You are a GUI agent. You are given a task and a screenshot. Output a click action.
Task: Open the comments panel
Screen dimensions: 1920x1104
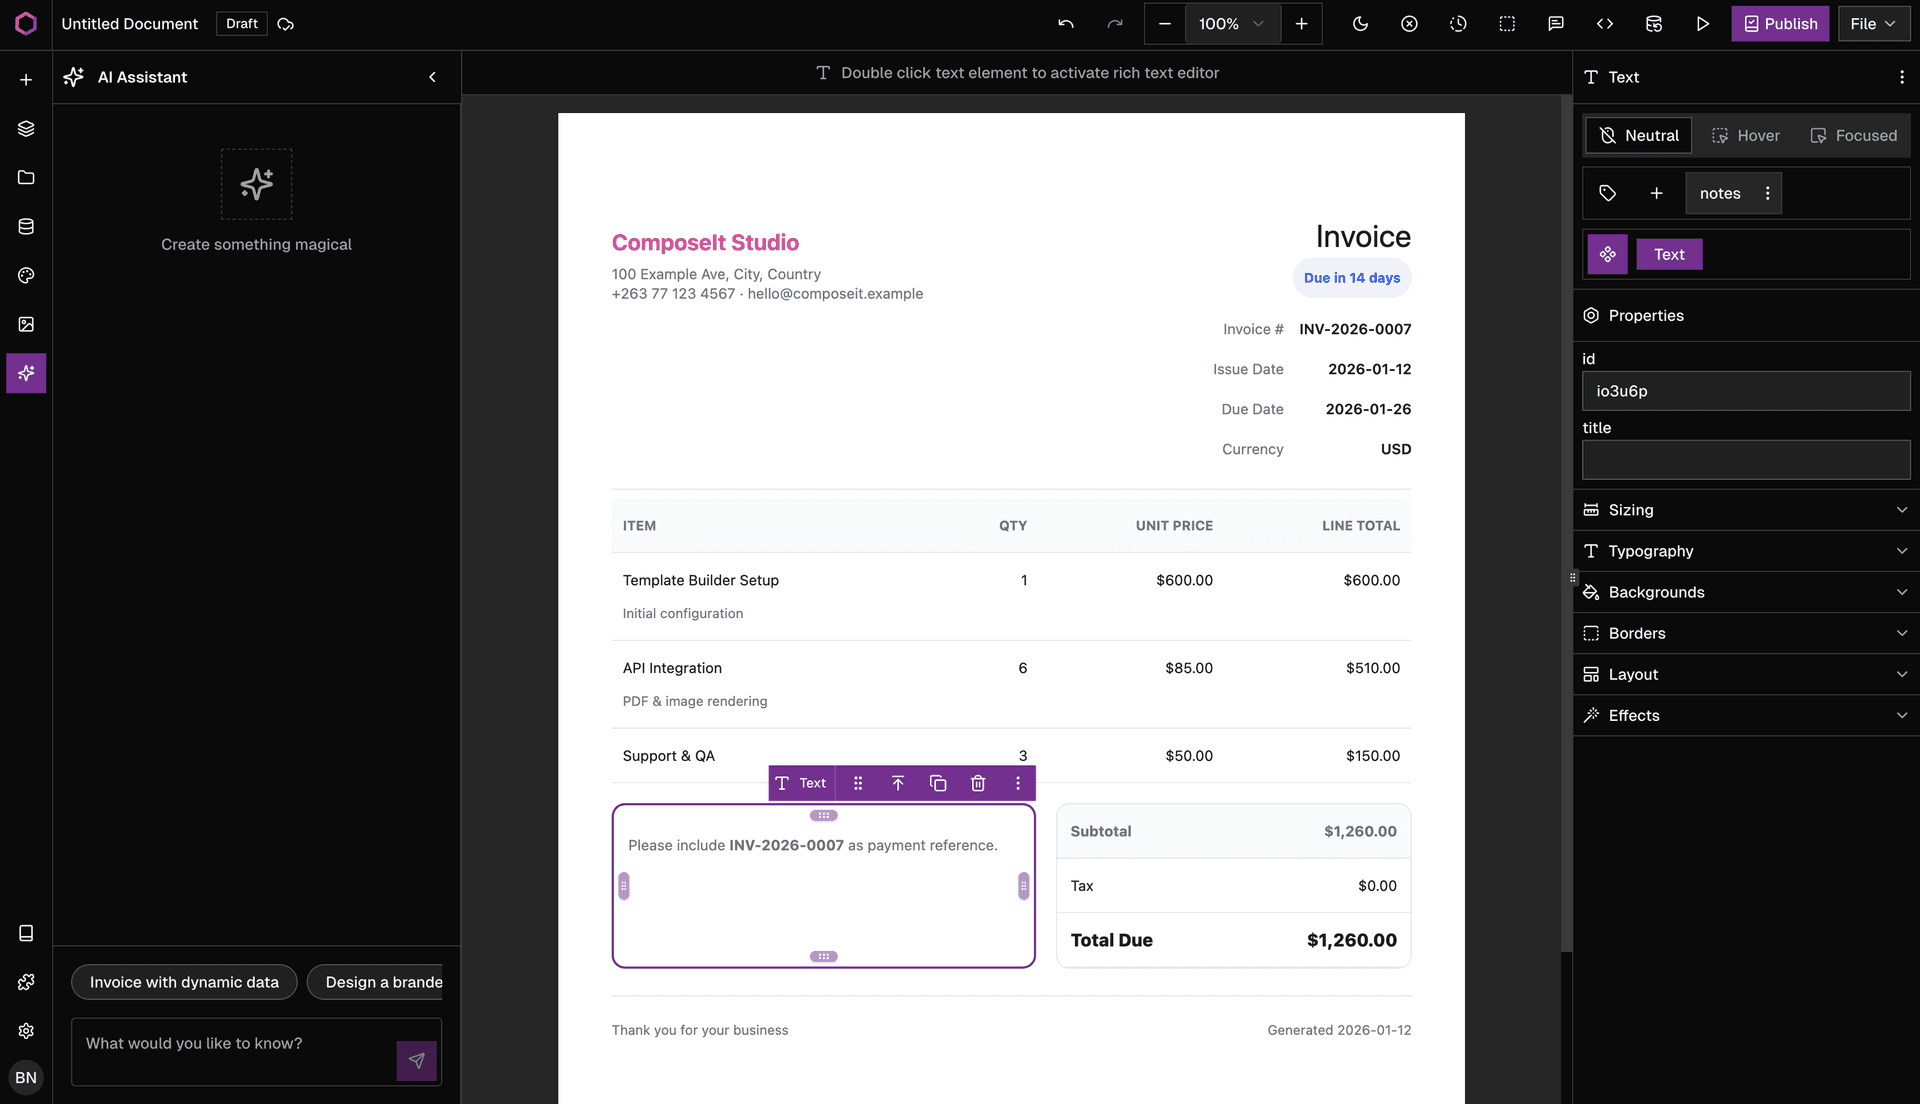(x=1555, y=23)
